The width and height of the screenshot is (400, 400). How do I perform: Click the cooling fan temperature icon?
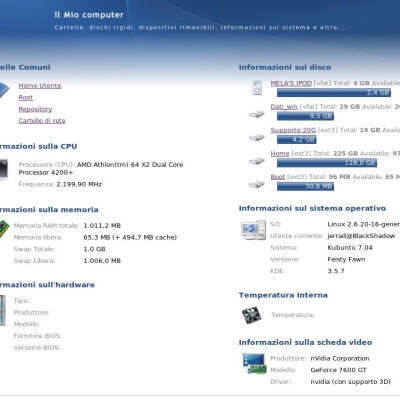(251, 315)
